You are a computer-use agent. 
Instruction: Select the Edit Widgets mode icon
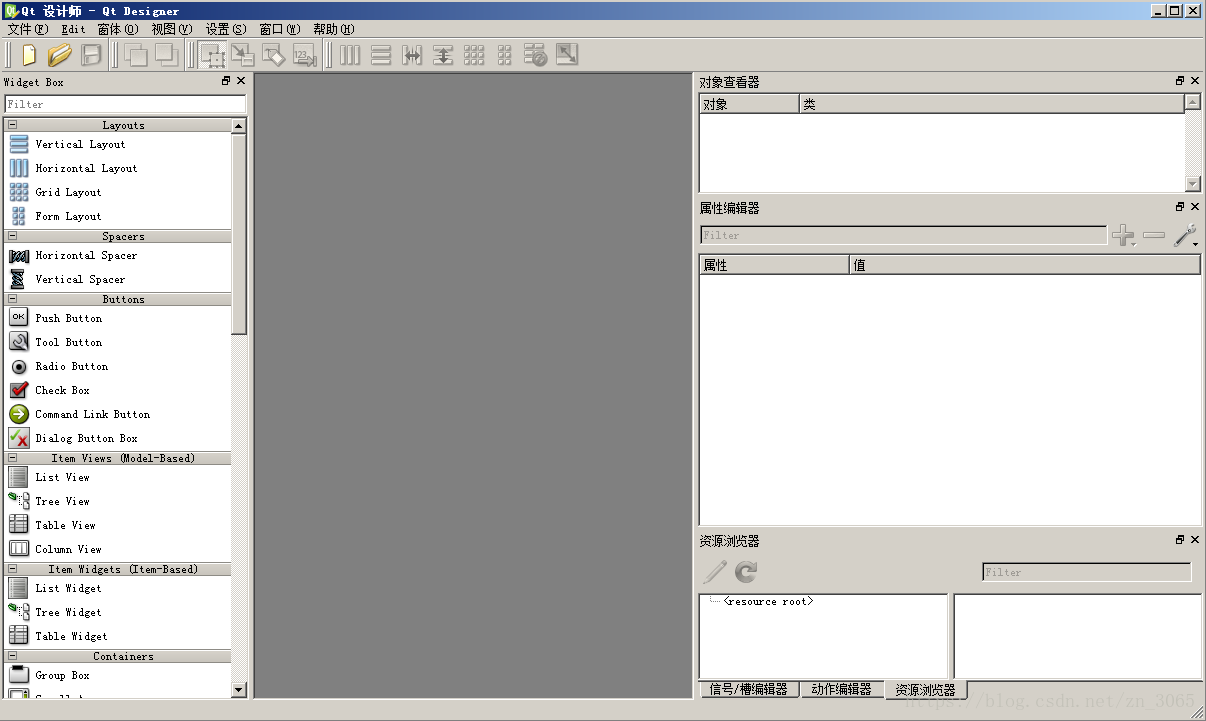pos(212,55)
